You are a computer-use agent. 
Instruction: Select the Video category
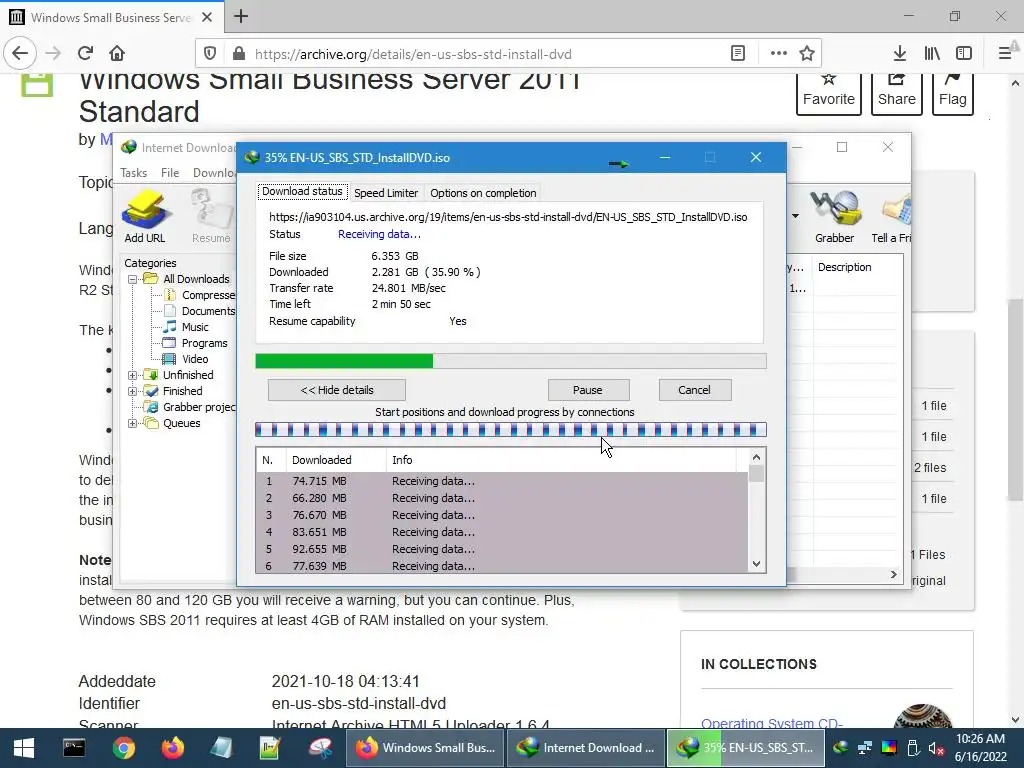click(x=186, y=359)
